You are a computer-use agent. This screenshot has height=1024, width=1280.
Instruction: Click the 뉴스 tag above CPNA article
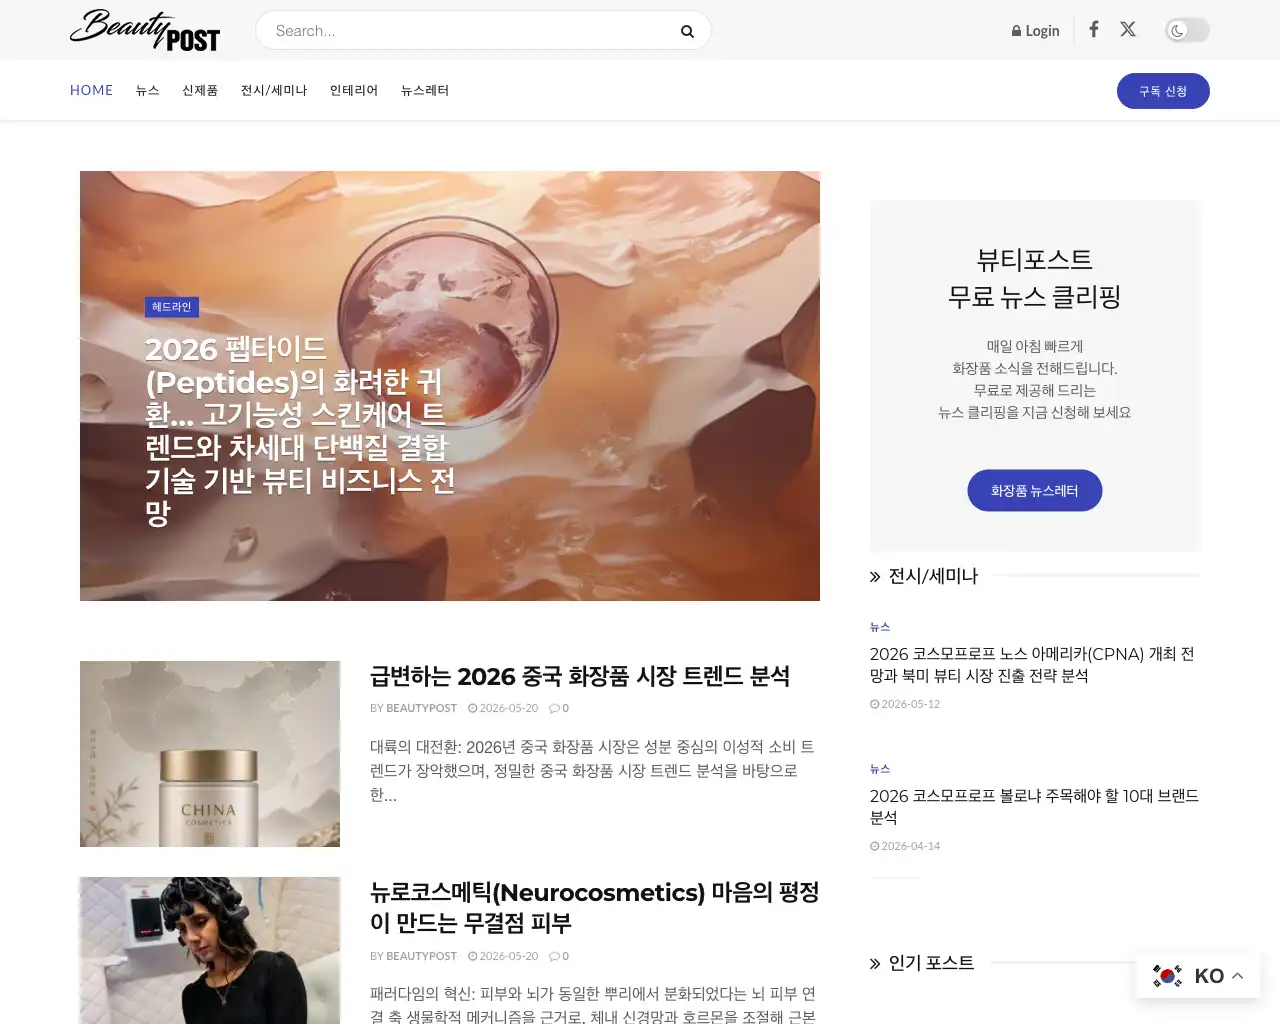pyautogui.click(x=880, y=627)
